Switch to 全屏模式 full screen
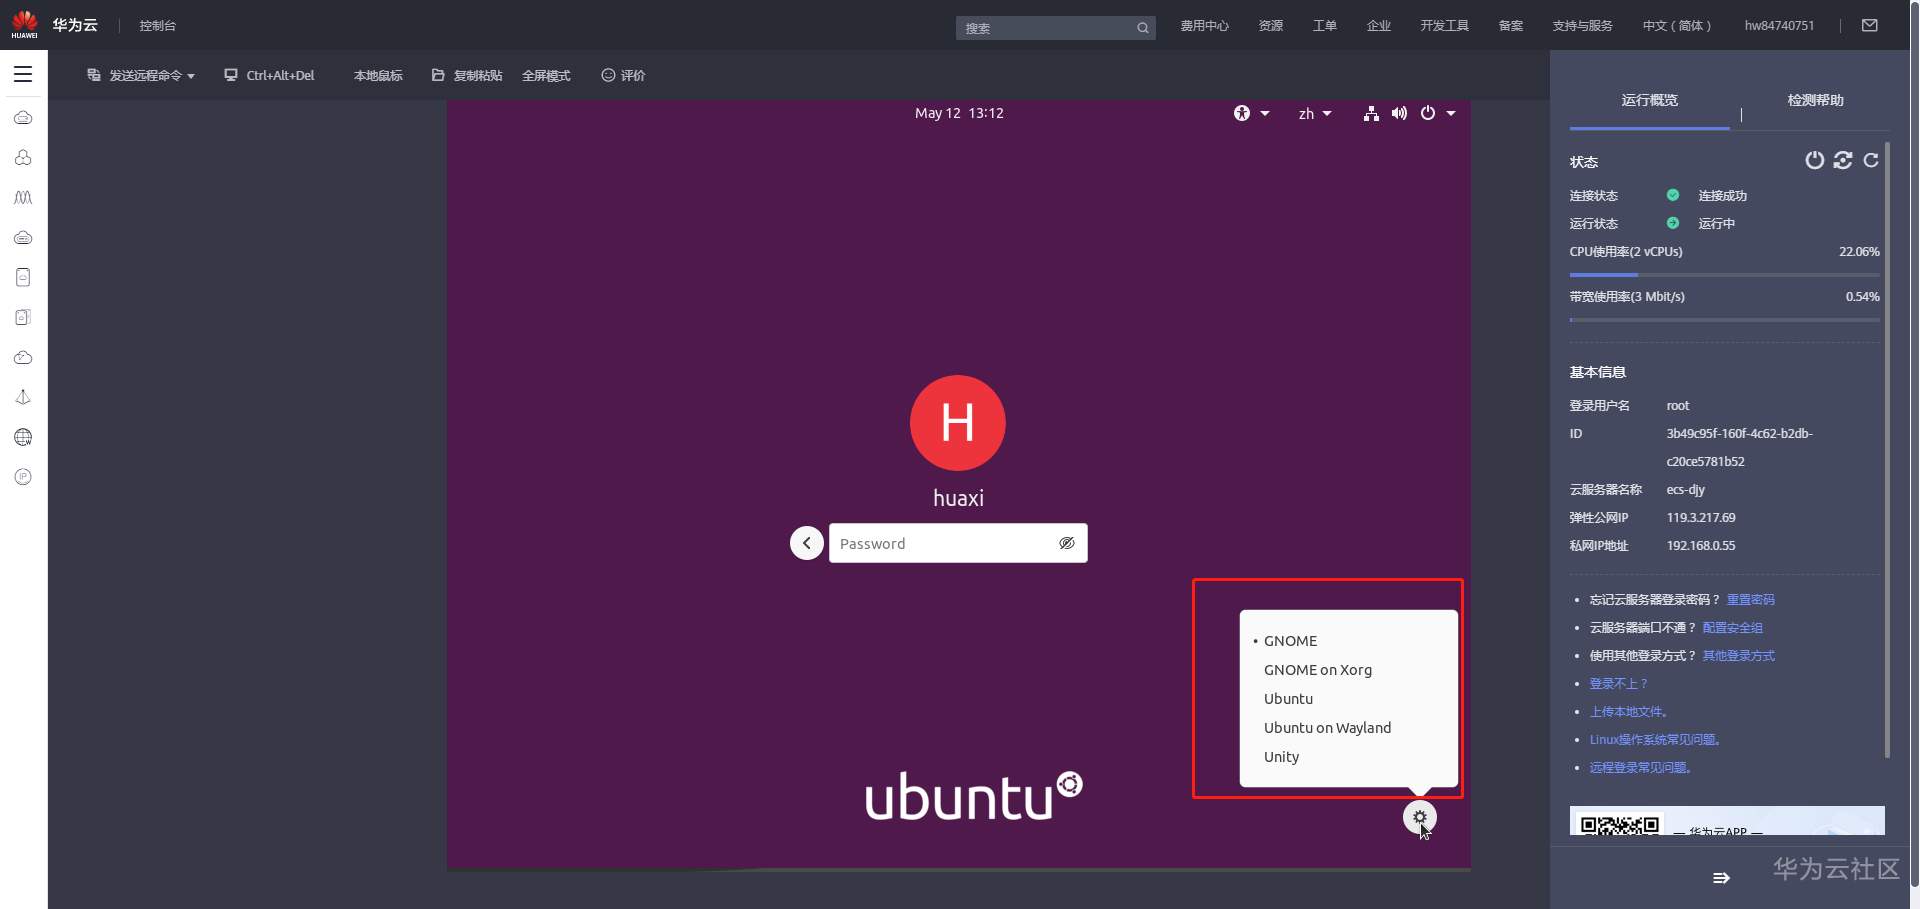 546,76
